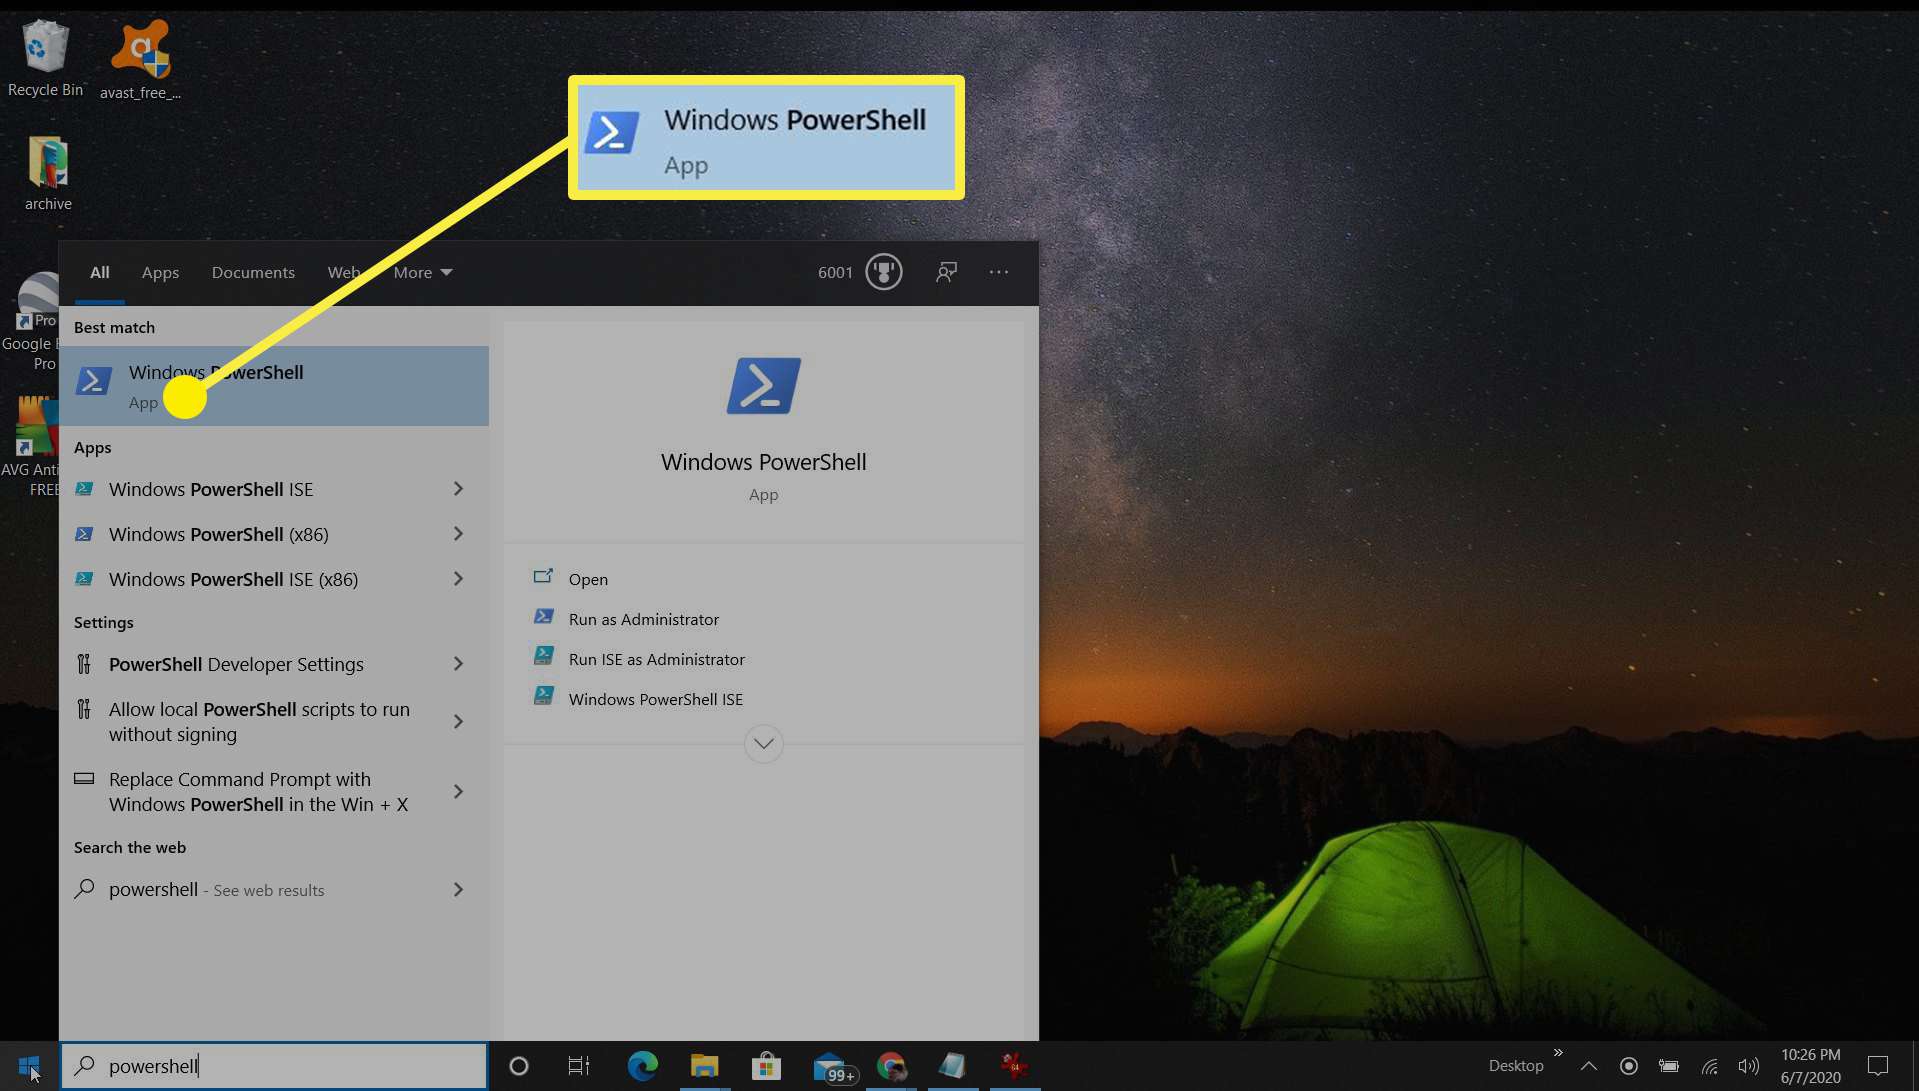Select the avast_free installer desktop icon
Image resolution: width=1919 pixels, height=1091 pixels.
click(x=140, y=60)
